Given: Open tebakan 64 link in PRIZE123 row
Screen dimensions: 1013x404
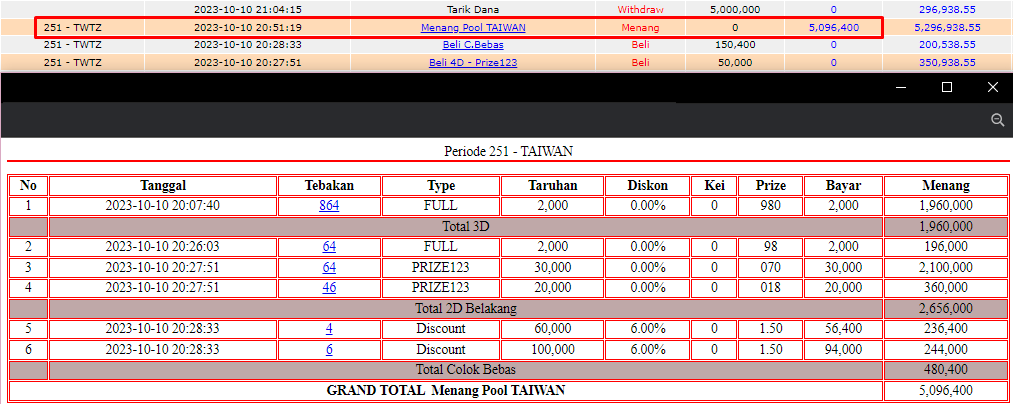Looking at the screenshot, I should 329,268.
